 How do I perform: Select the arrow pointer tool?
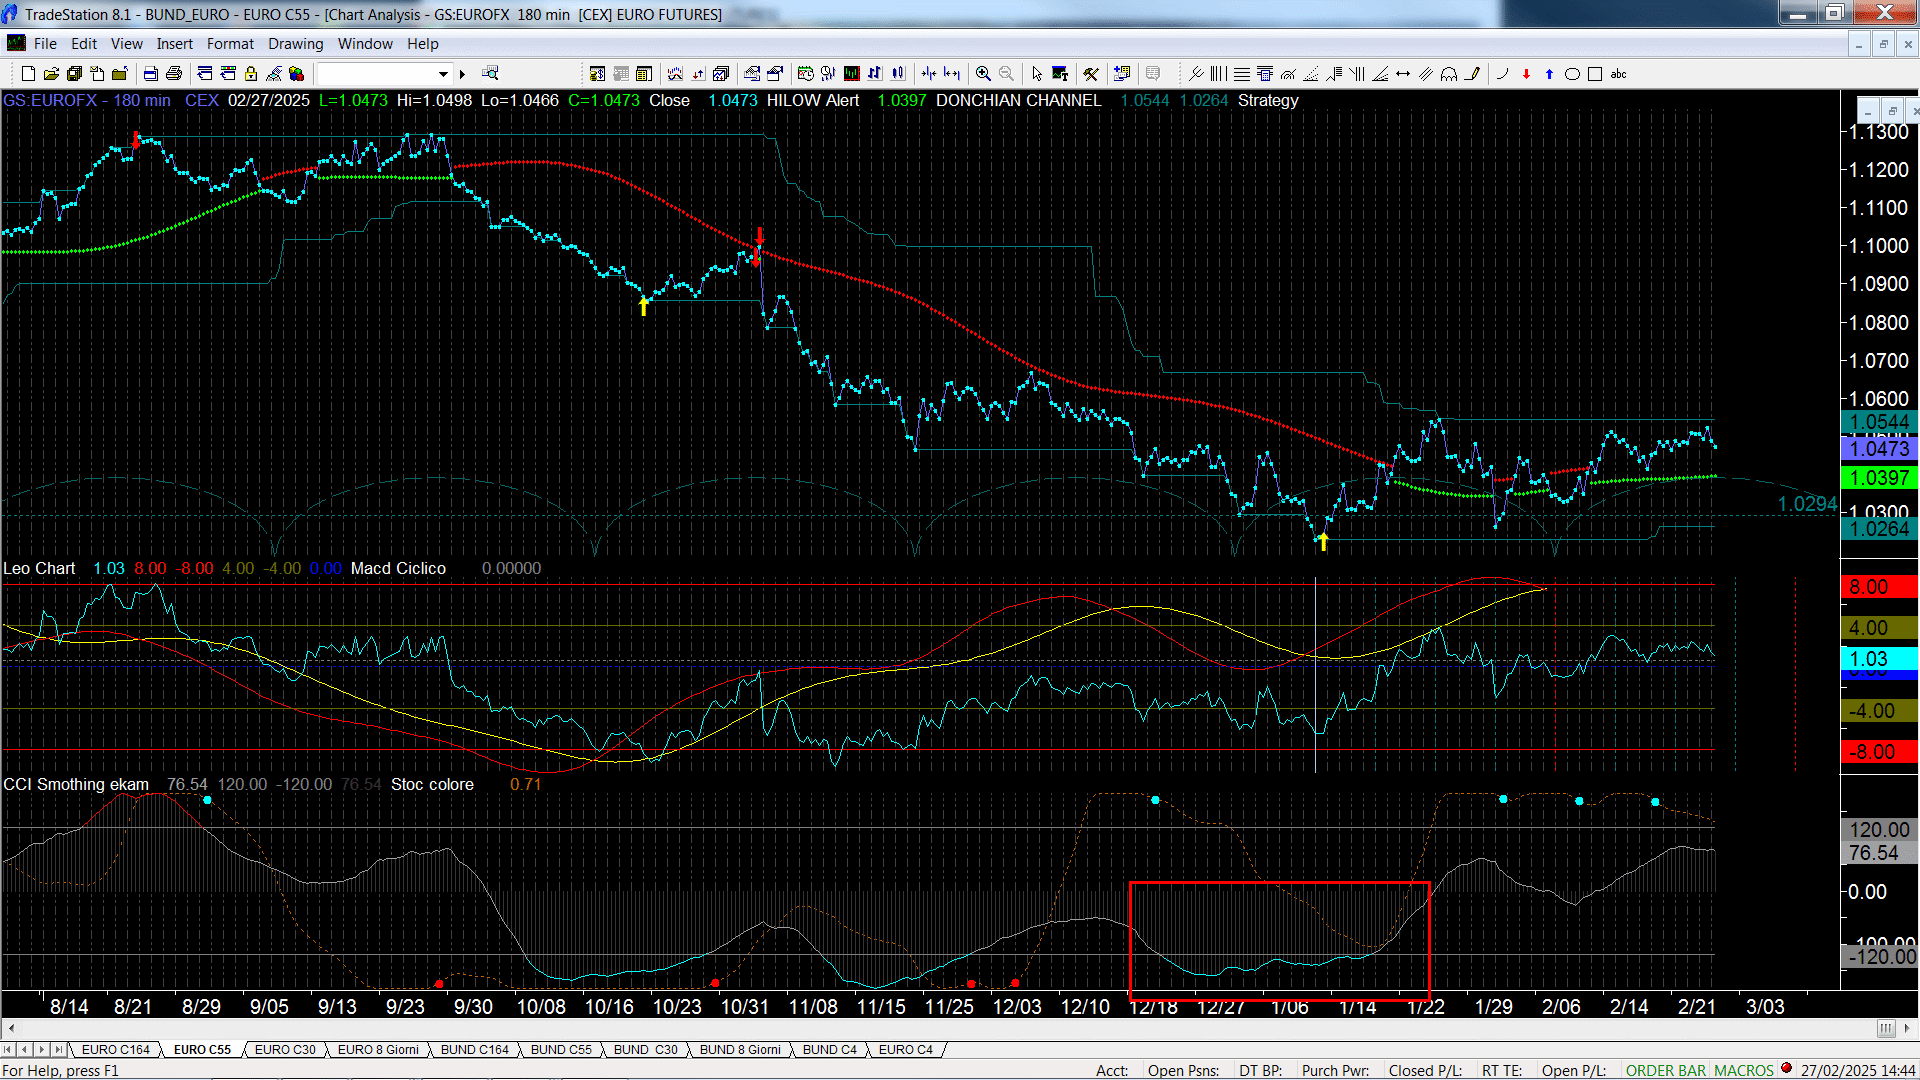1037,73
